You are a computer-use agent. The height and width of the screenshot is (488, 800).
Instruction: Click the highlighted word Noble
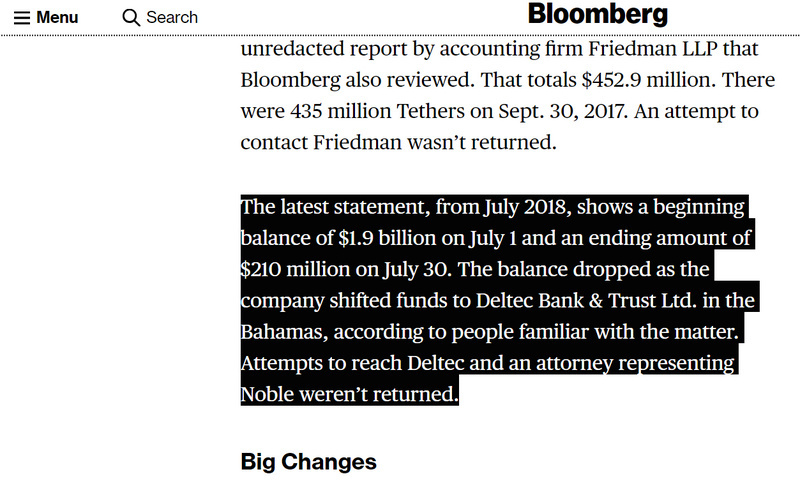click(x=267, y=395)
